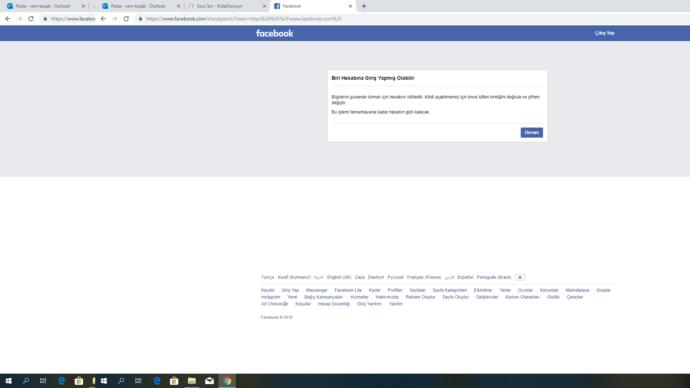690x388 pixels.
Task: Open the Kişiler footer link
Action: pos(374,290)
